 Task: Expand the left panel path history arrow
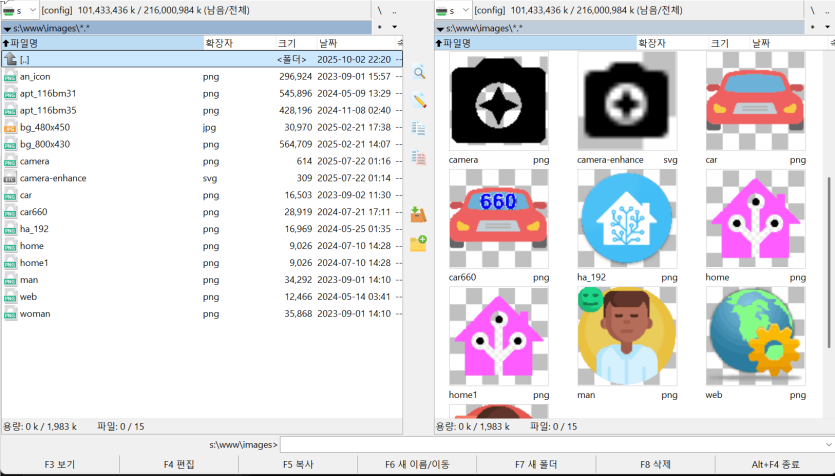tap(7, 29)
